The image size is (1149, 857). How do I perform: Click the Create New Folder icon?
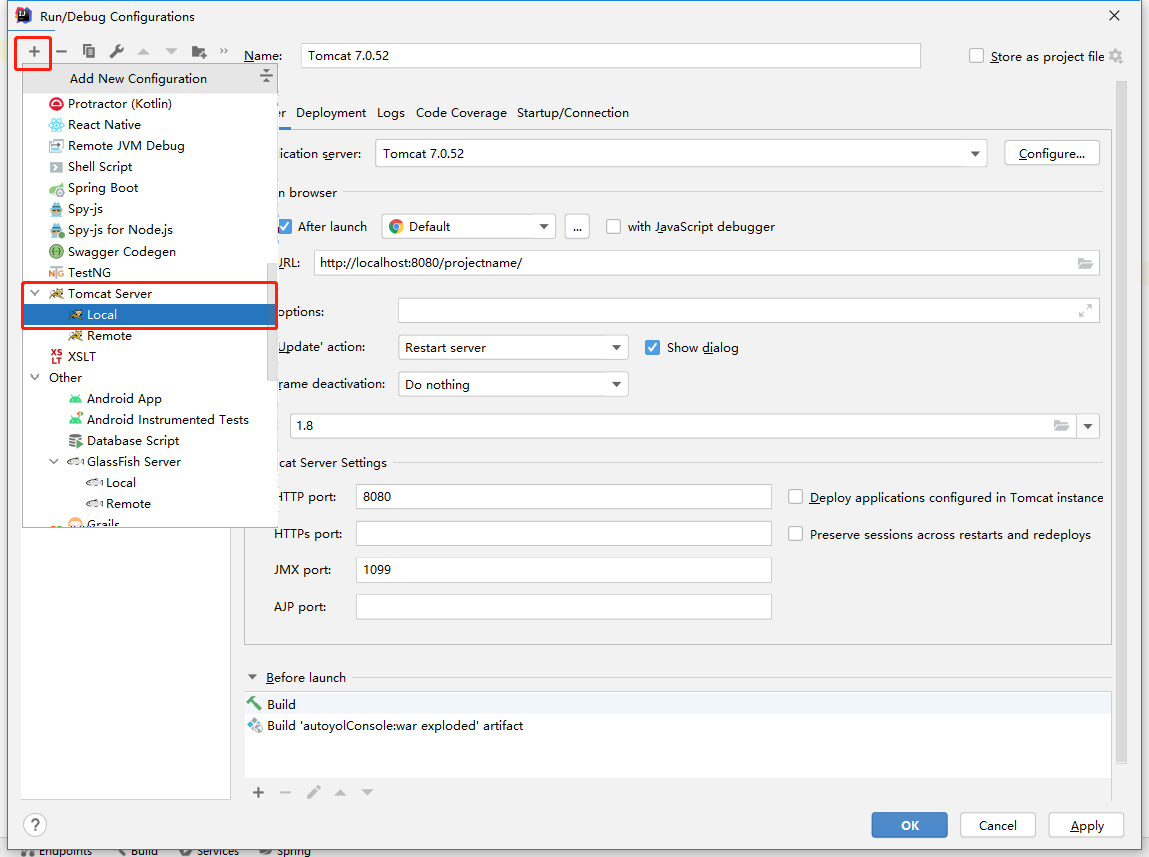click(x=199, y=51)
